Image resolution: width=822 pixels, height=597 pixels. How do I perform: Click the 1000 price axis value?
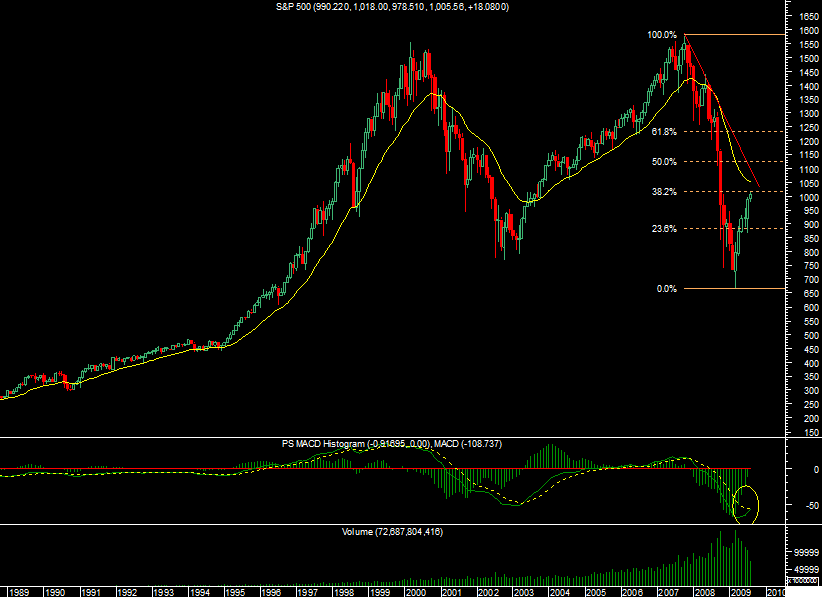(809, 197)
